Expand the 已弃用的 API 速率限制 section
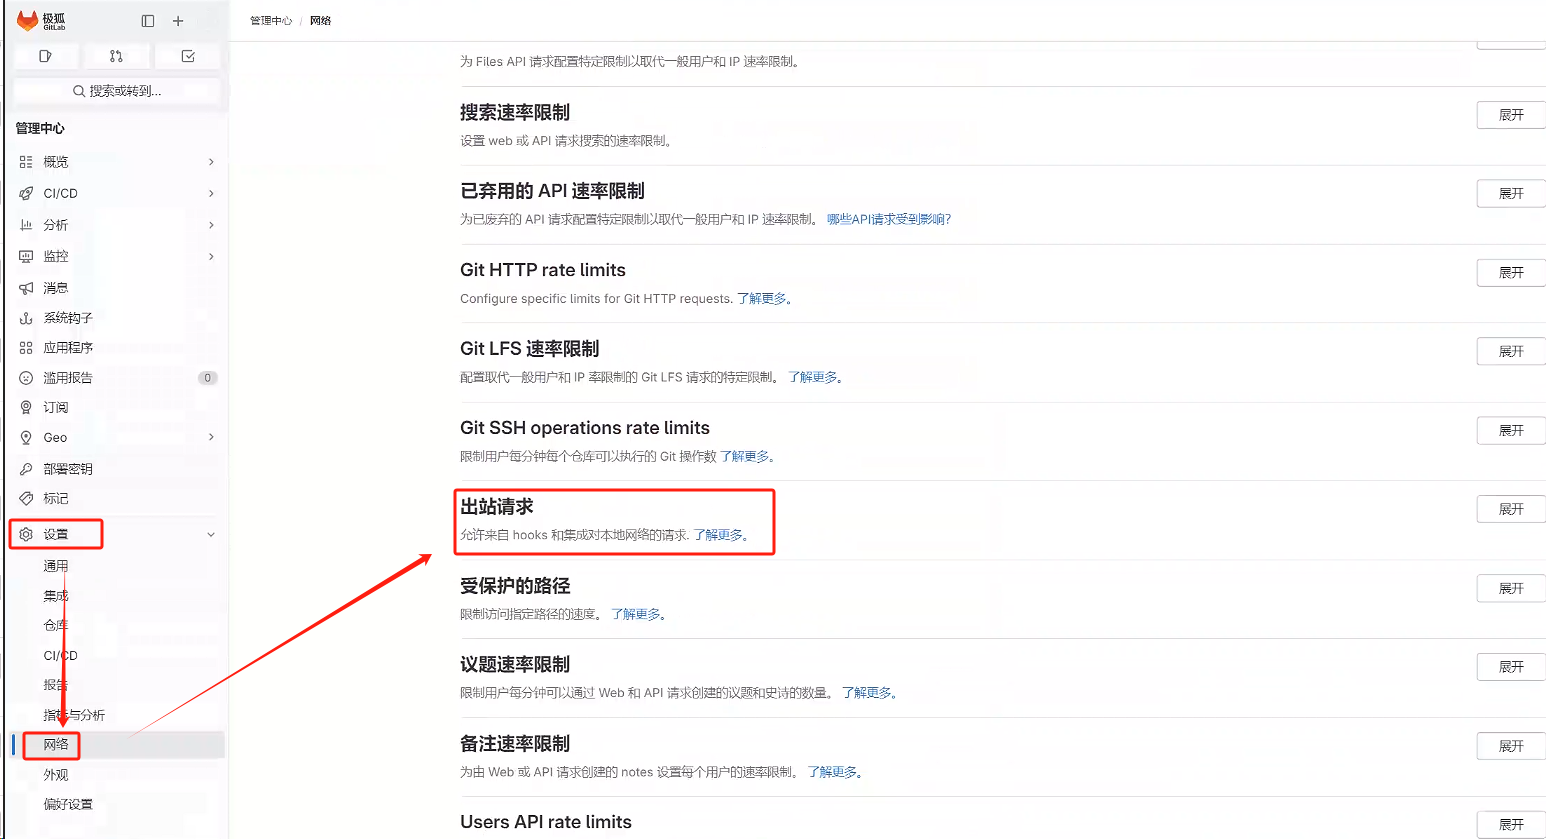This screenshot has width=1546, height=839. pos(1511,193)
